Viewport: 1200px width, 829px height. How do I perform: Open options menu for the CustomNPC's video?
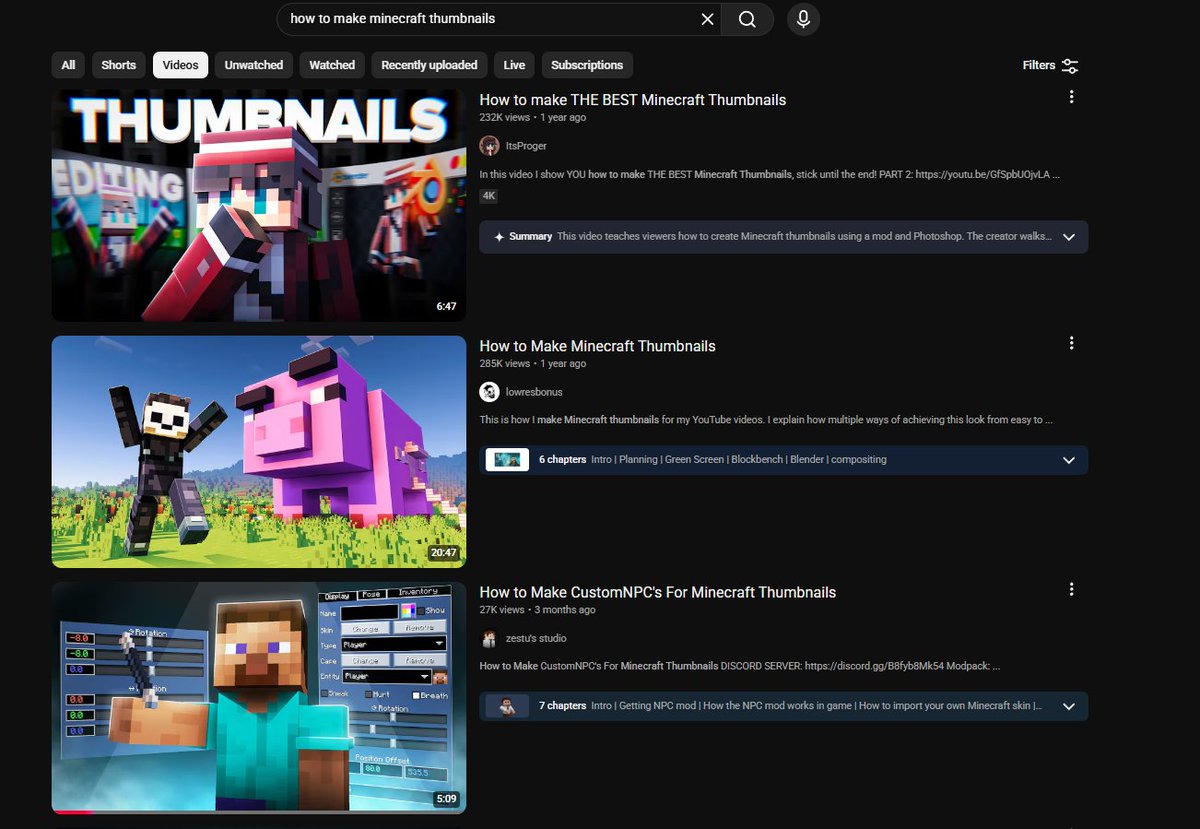click(x=1072, y=589)
